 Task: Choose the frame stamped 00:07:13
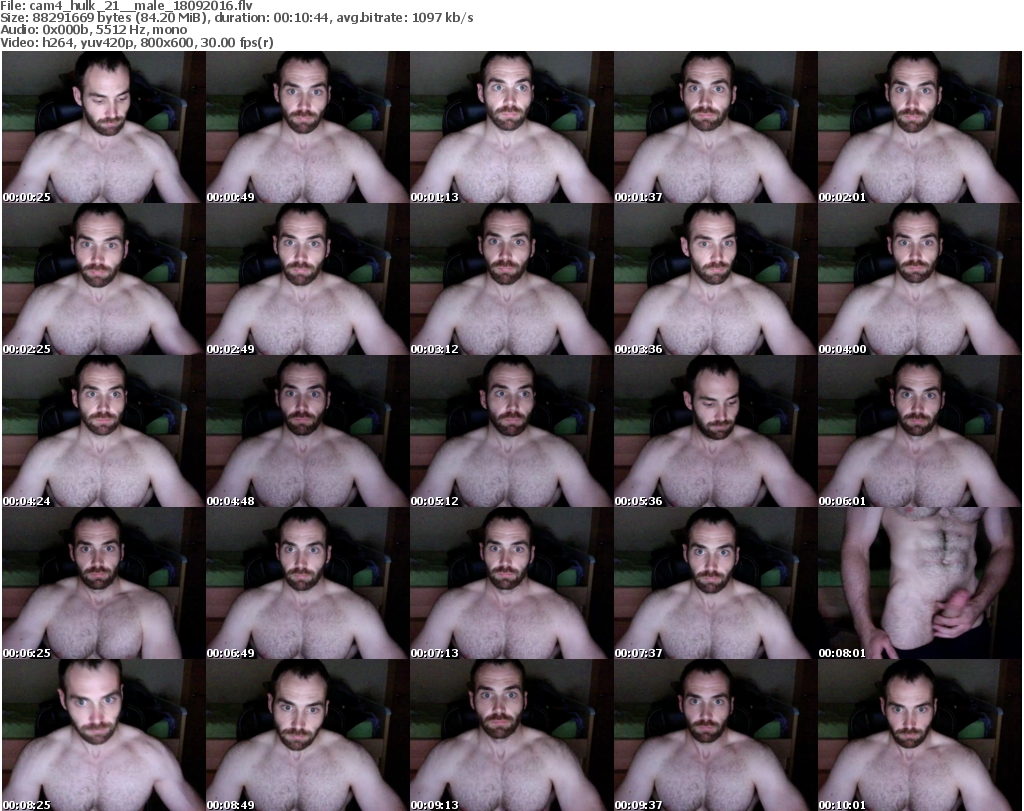coord(511,583)
